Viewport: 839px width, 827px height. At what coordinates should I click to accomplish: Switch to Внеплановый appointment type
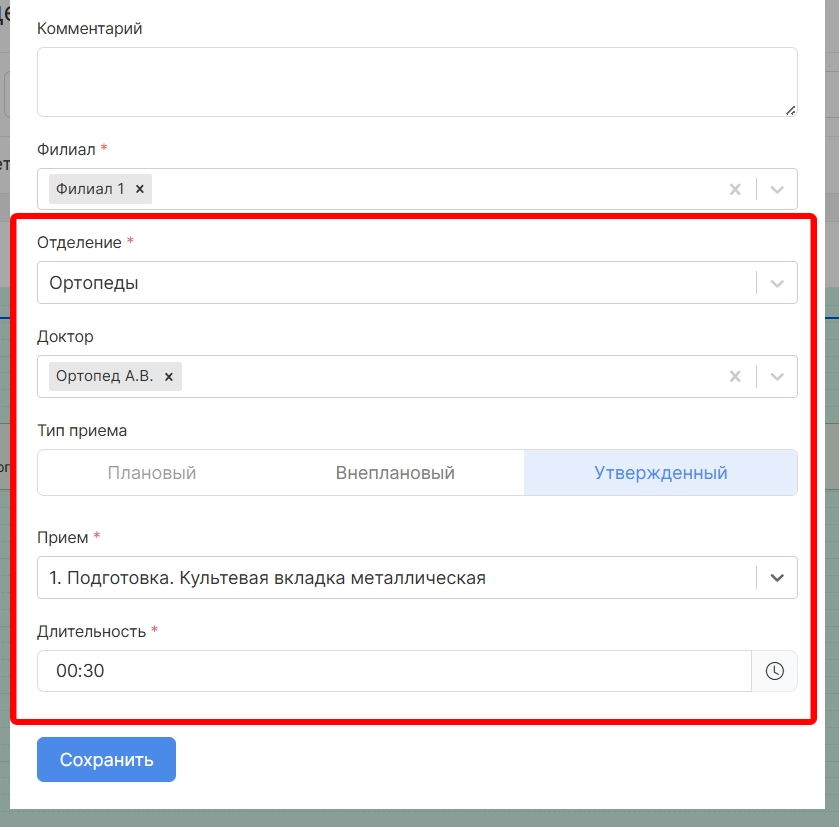pos(395,473)
